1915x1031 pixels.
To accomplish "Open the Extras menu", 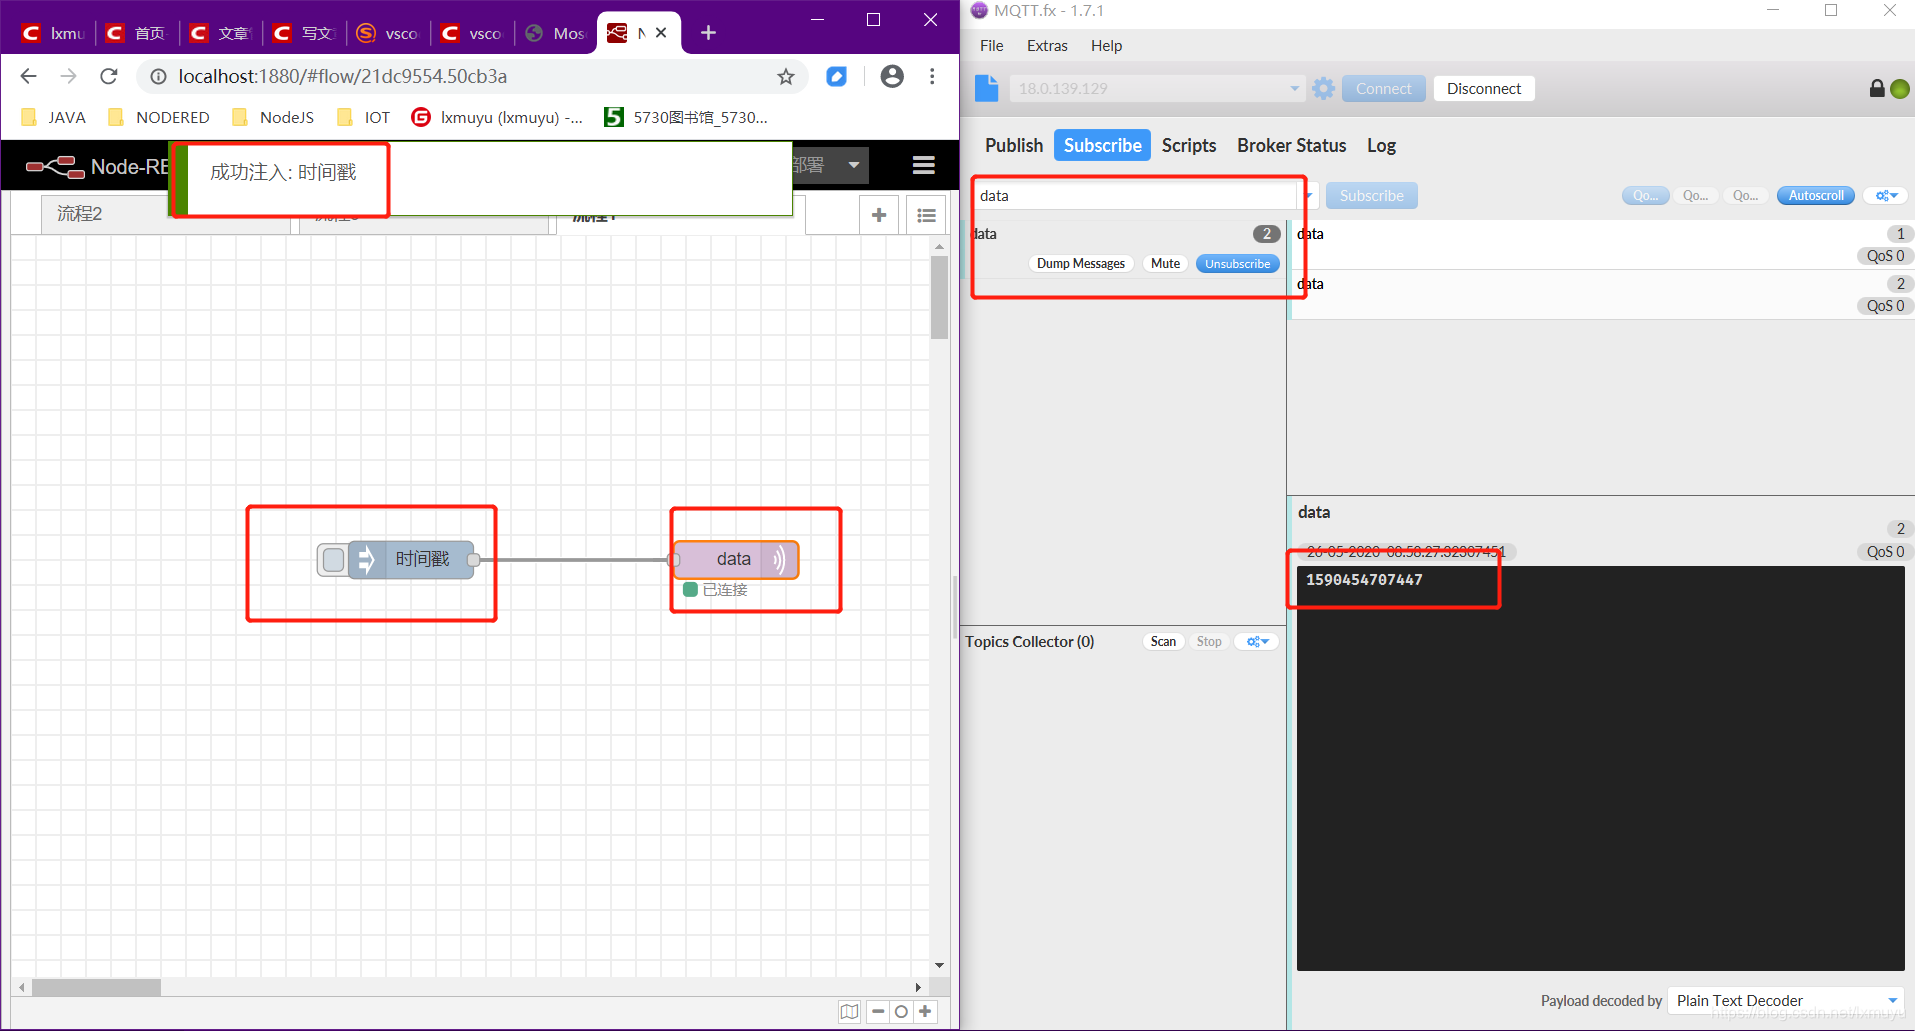I will click(x=1047, y=45).
